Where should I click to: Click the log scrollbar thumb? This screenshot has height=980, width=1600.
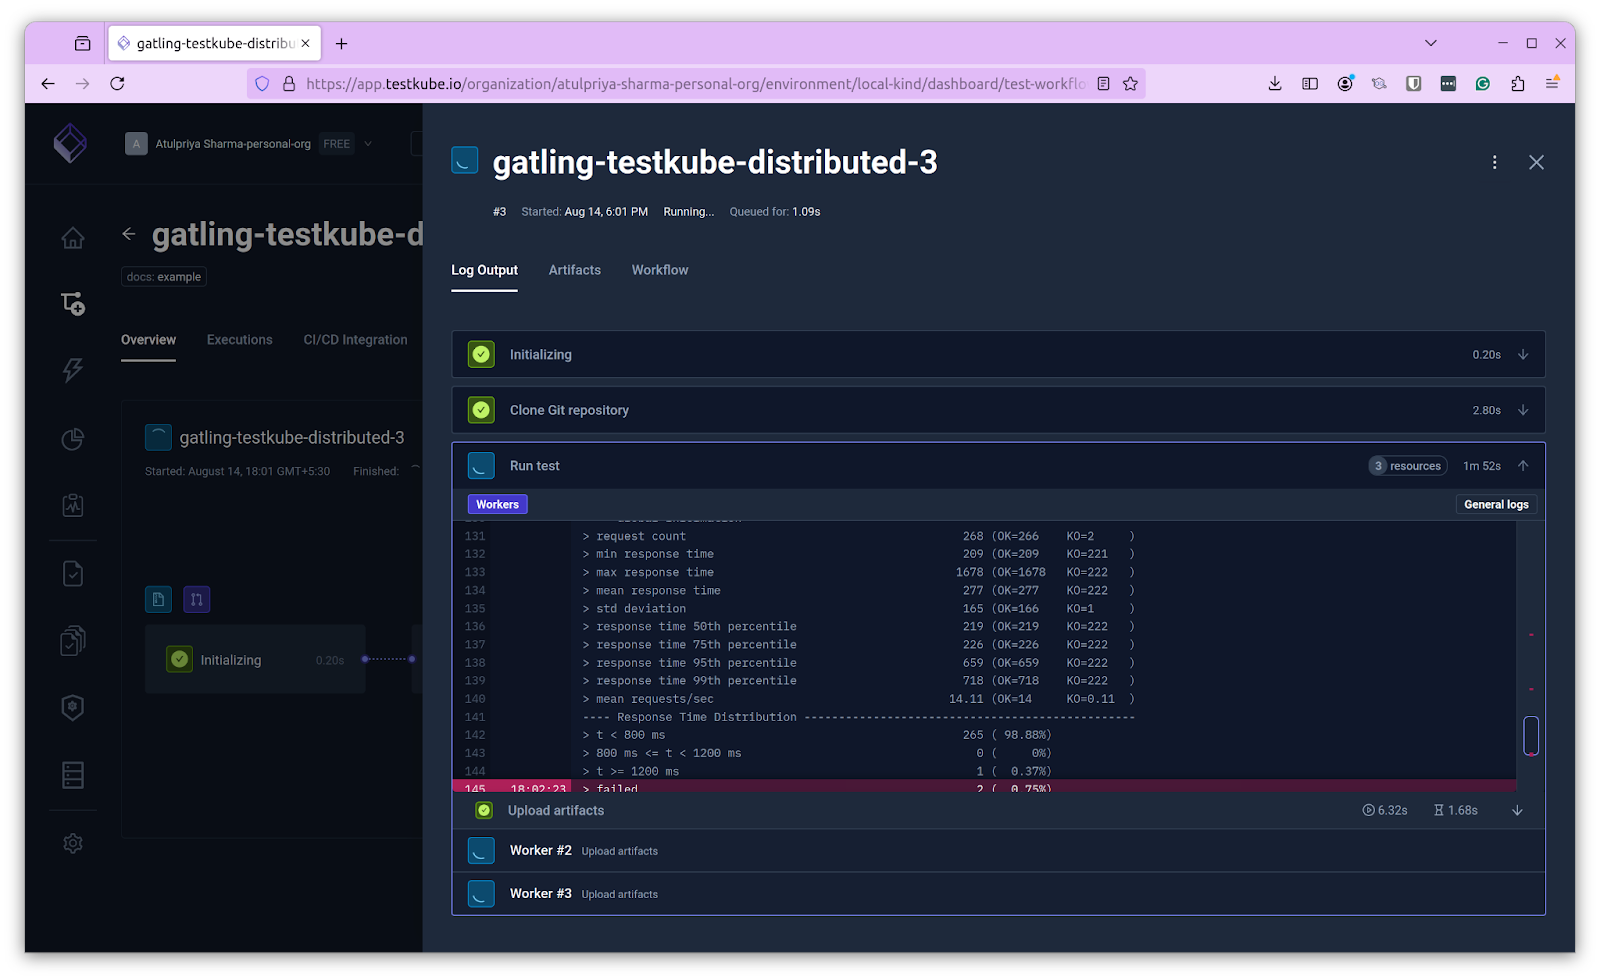[x=1531, y=736]
